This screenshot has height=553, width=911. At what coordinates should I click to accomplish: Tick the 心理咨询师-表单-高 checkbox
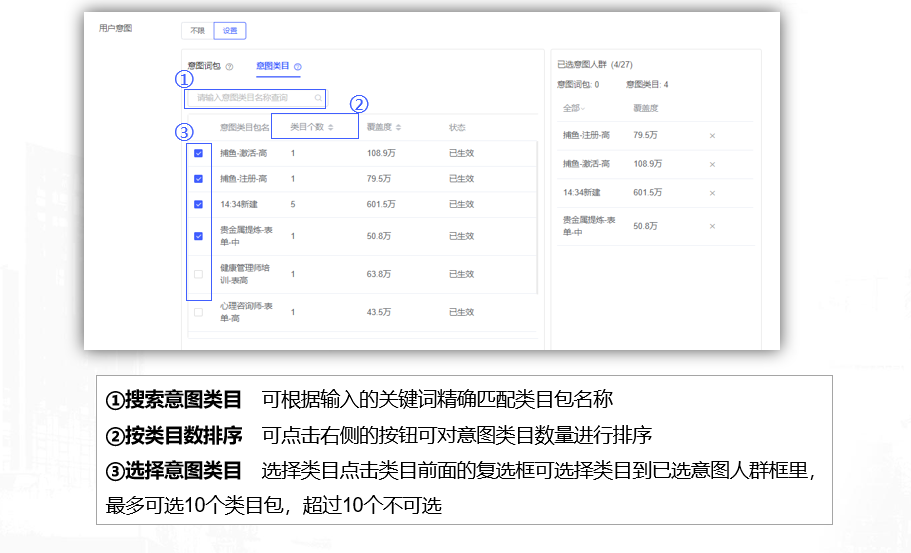(x=198, y=312)
